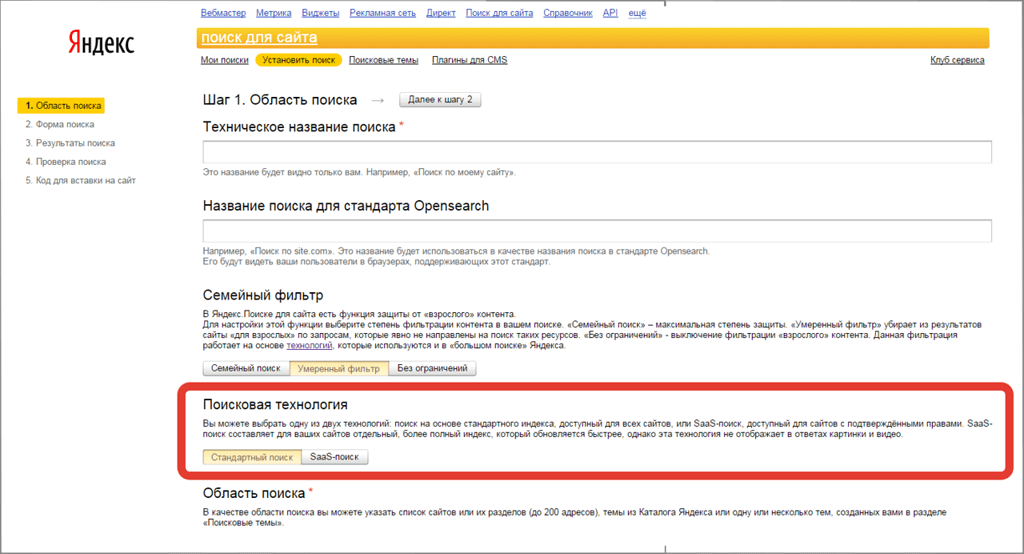Go to Метрика service link

coord(273,13)
